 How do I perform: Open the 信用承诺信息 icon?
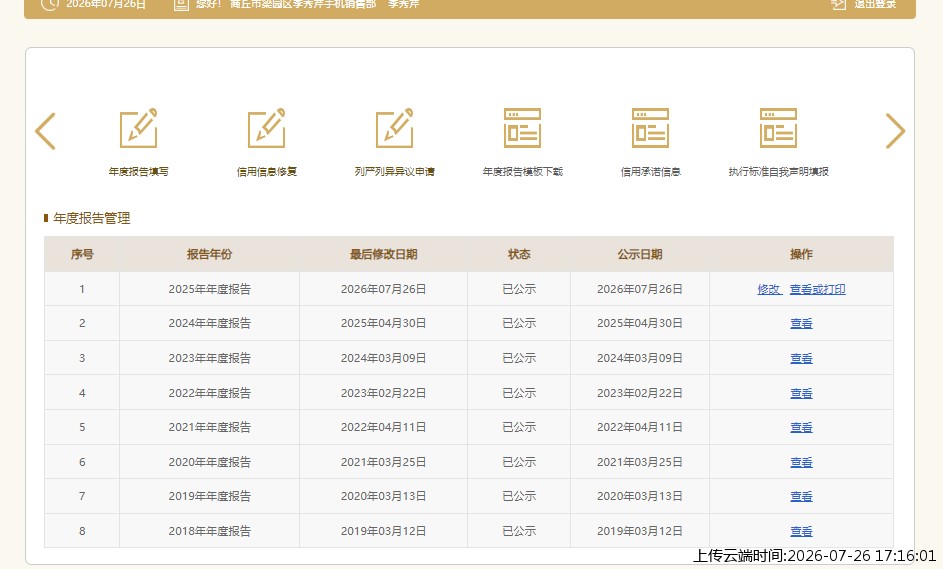click(650, 128)
